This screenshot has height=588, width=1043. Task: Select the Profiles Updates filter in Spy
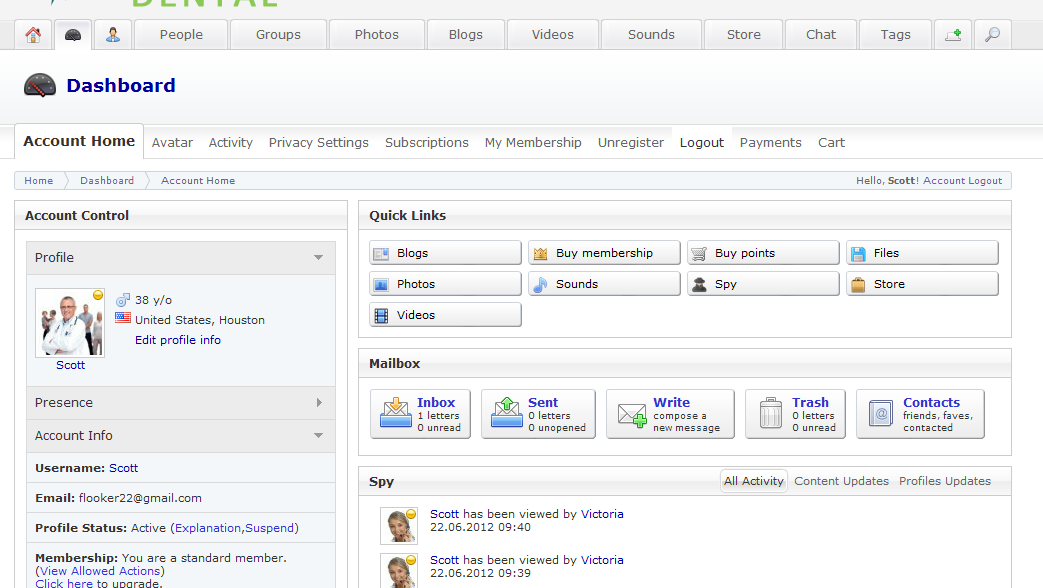point(944,481)
